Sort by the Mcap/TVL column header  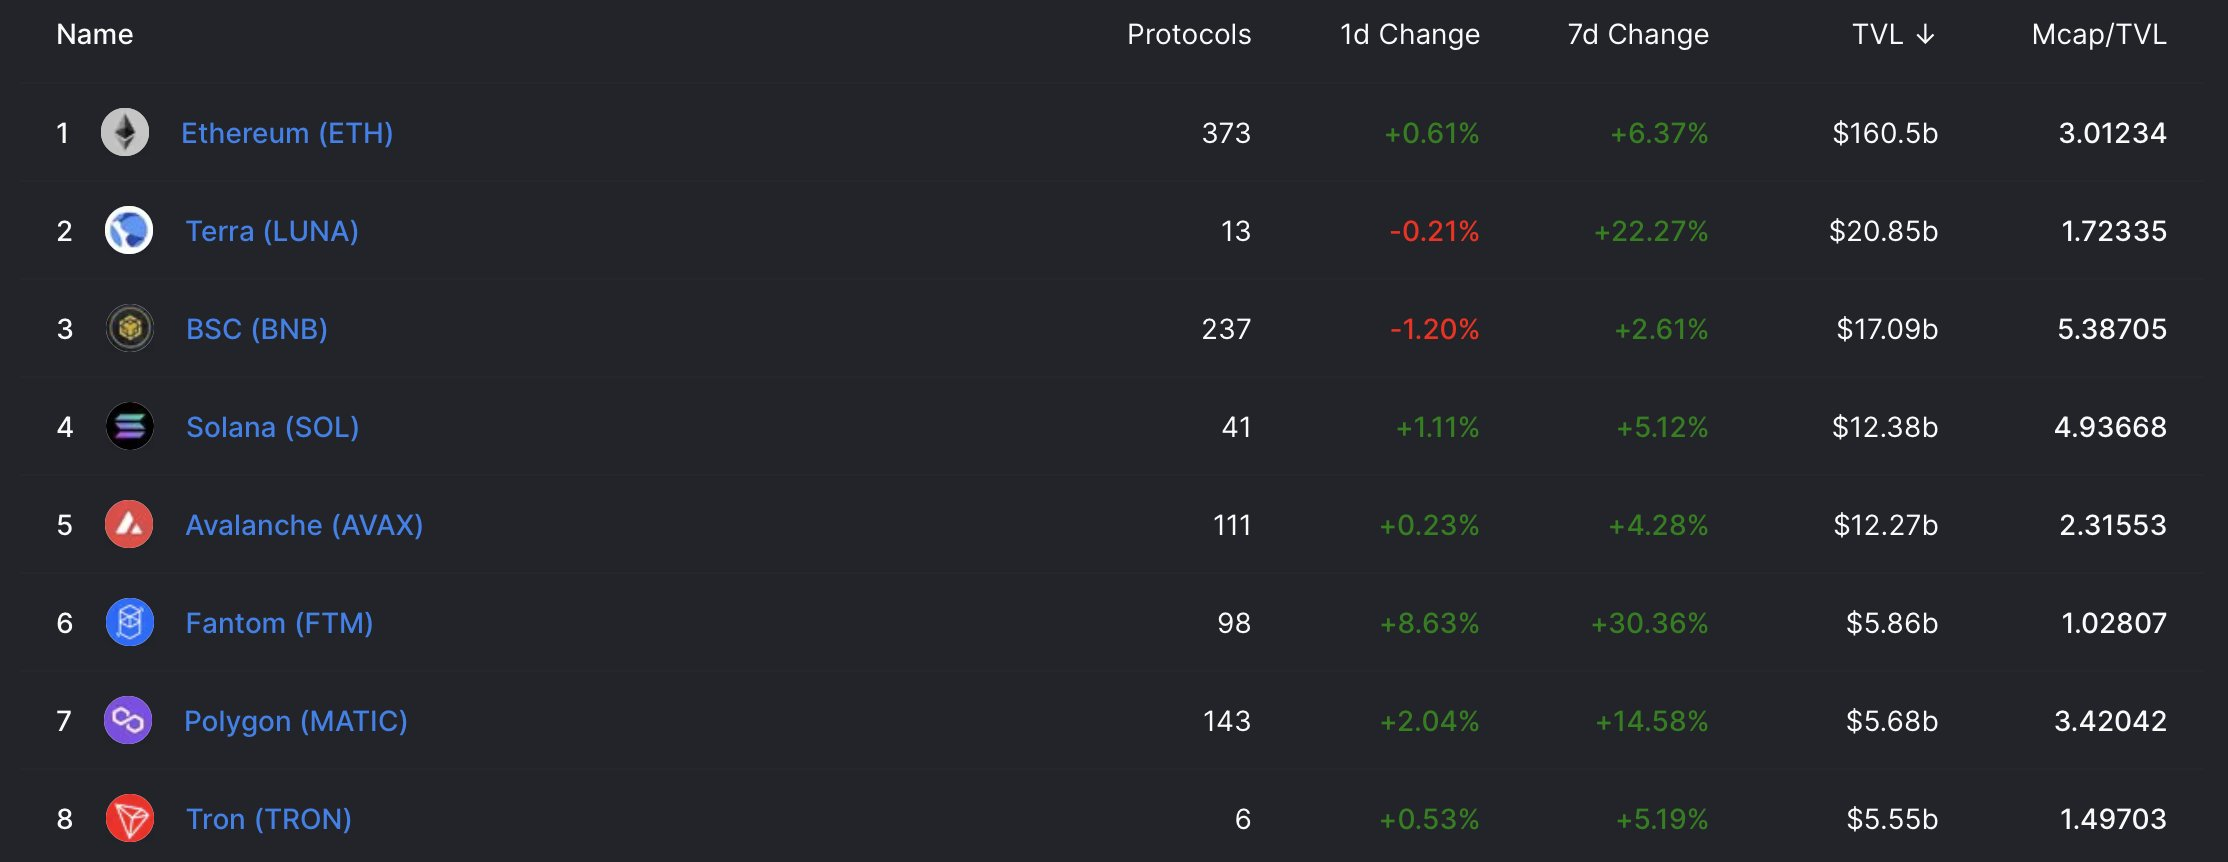click(2099, 34)
